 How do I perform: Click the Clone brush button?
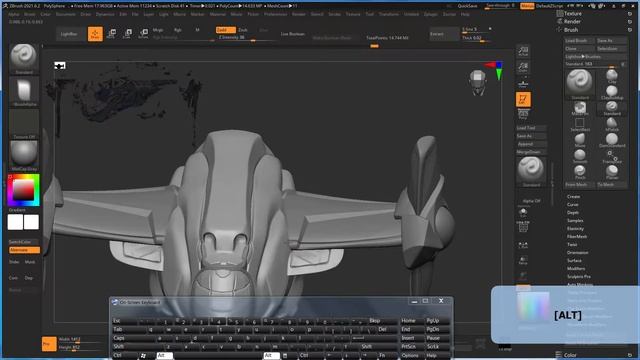coord(579,49)
